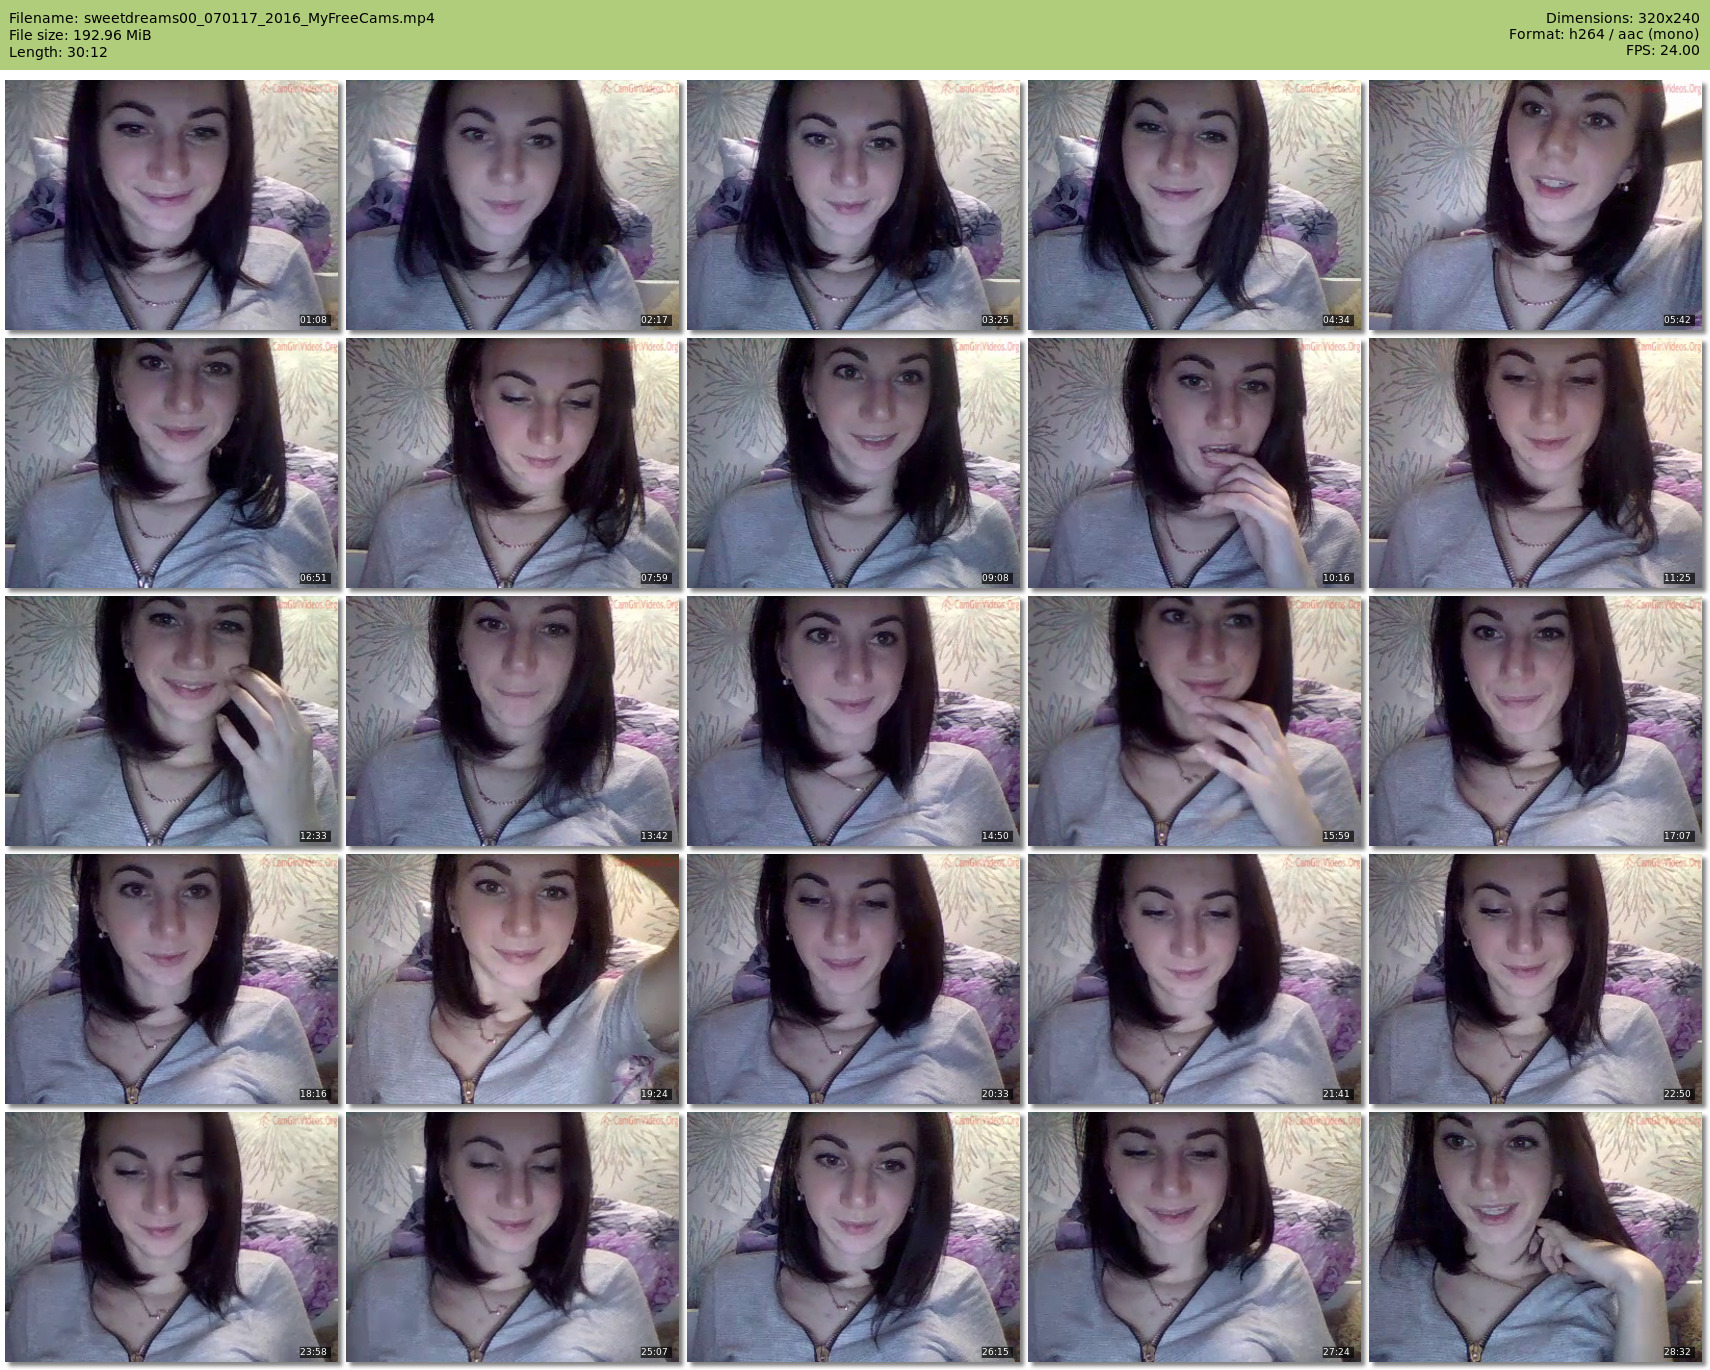Viewport: 1710px width, 1370px height.
Task: Click the Length 30:12 text
Action: [x=58, y=52]
